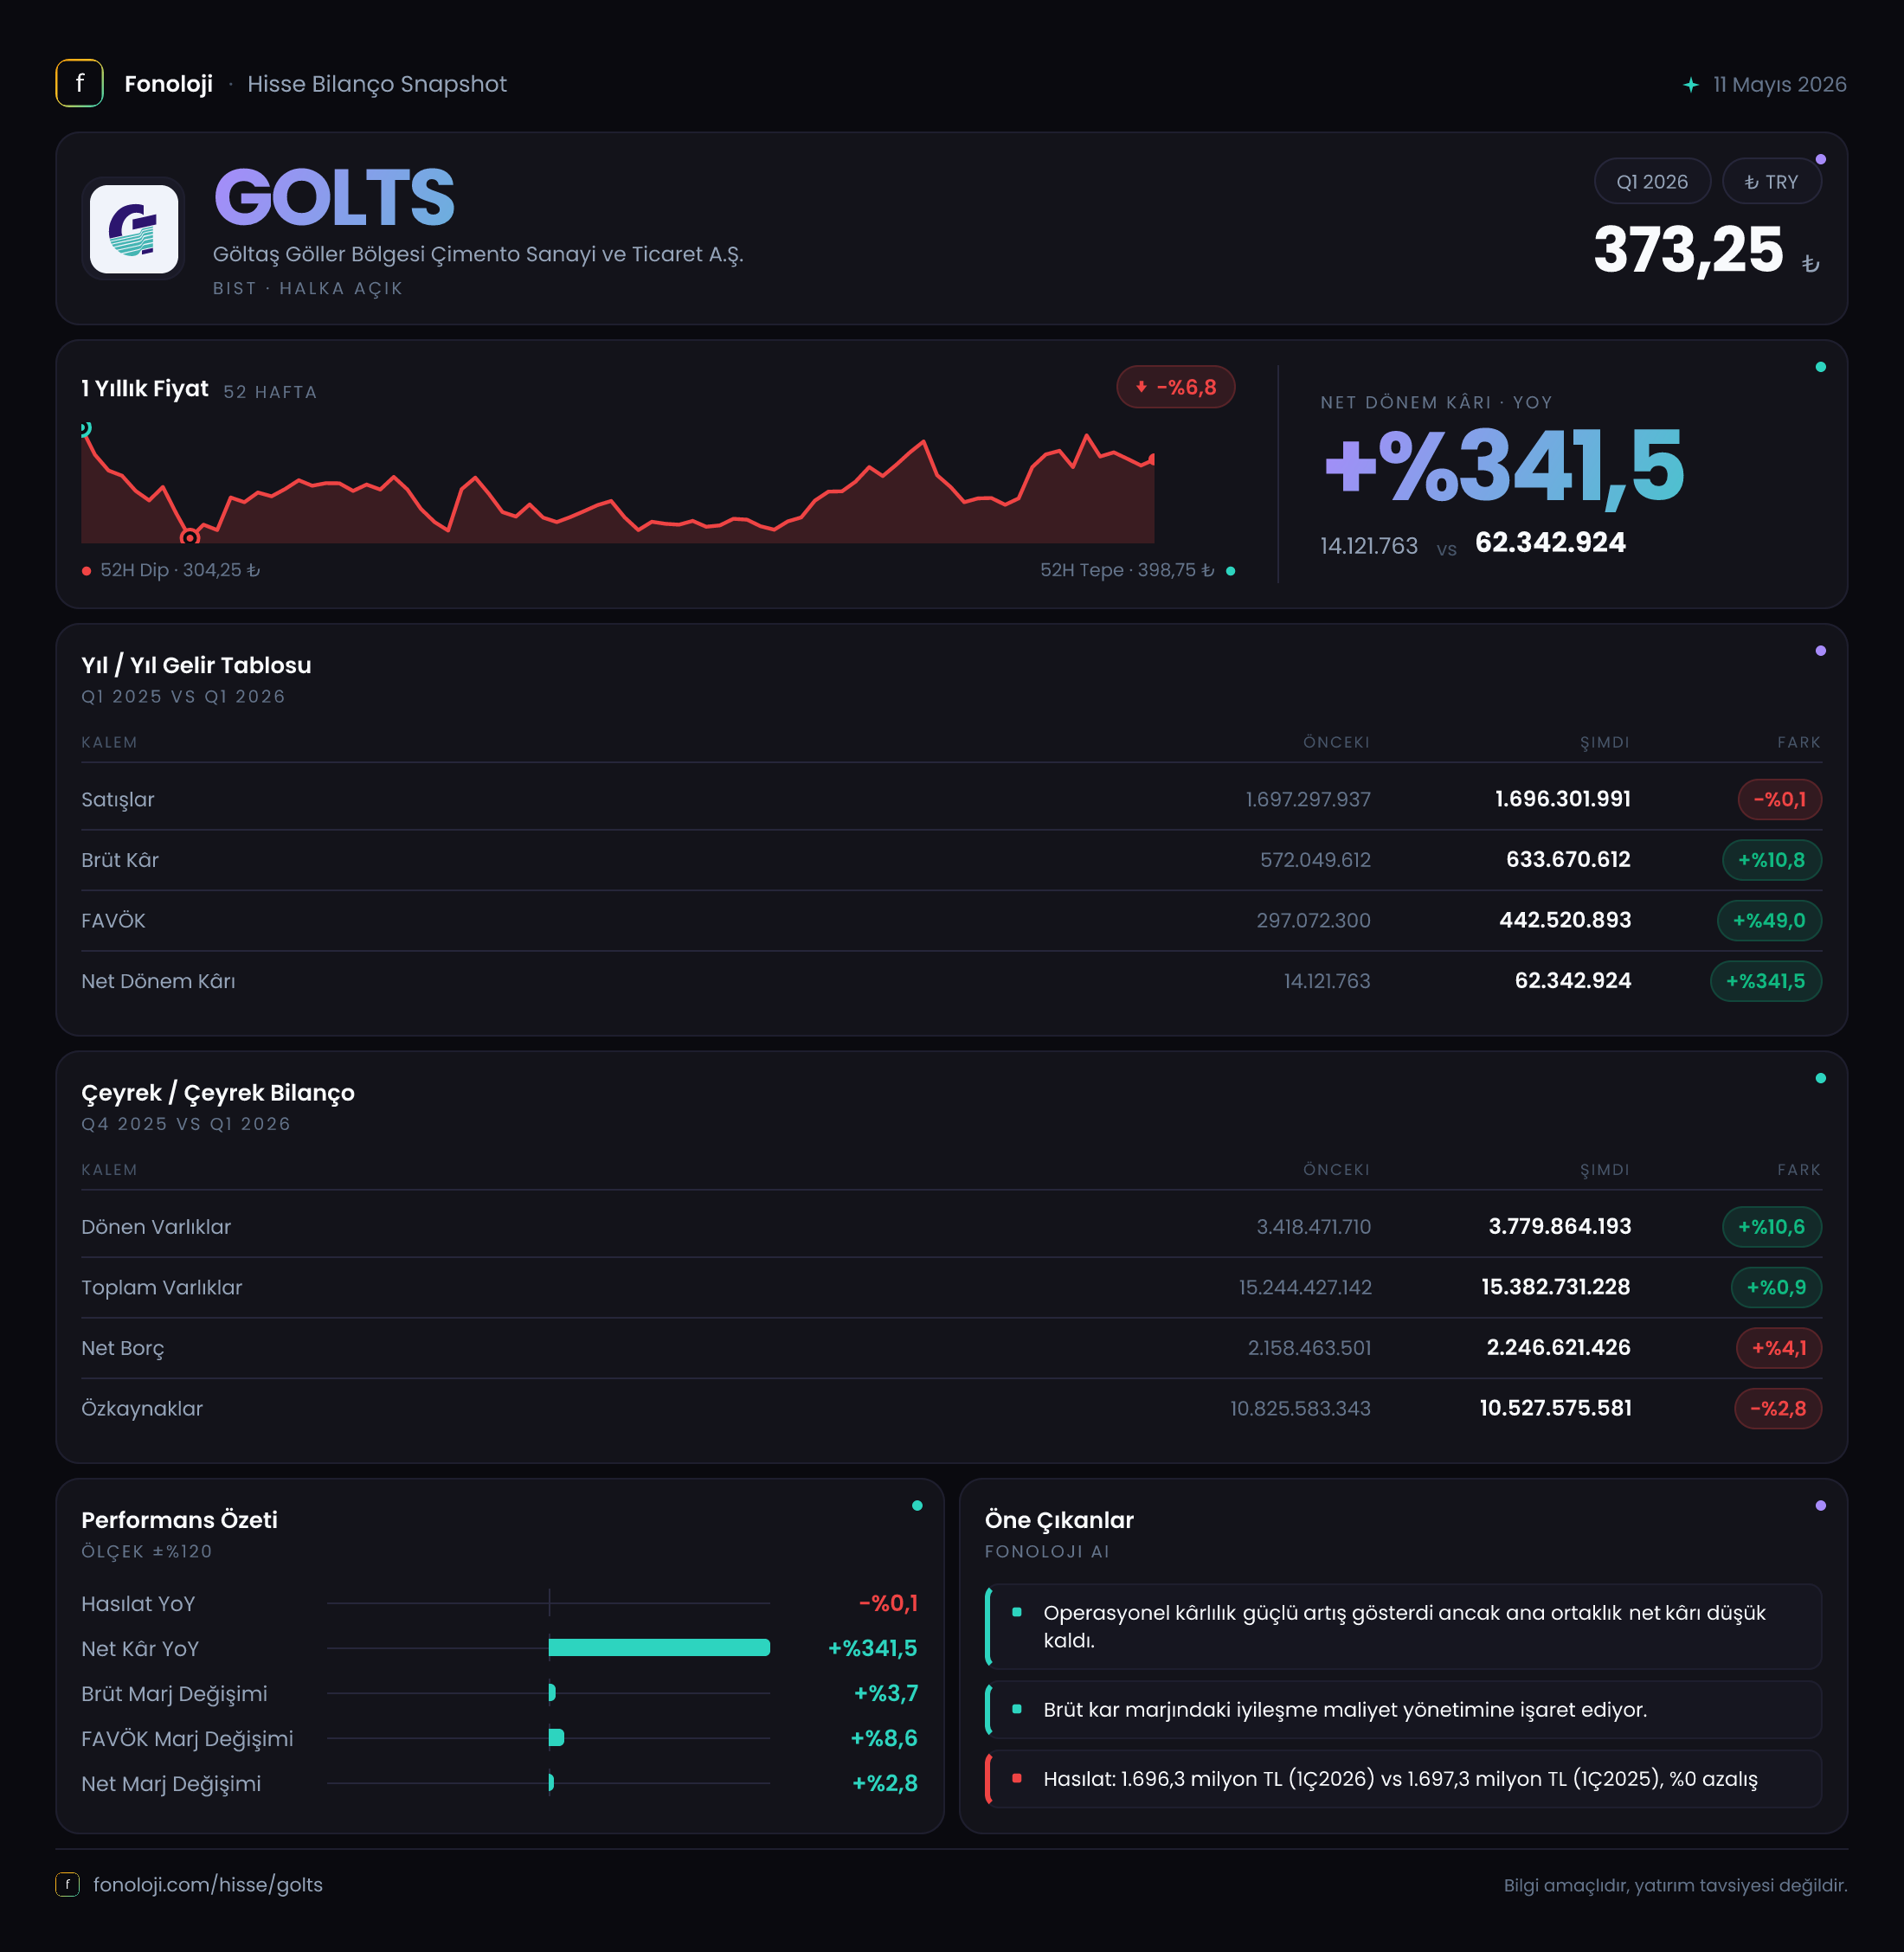
Task: Click the Çeyrek / Çeyrek Bilanço heading
Action: point(218,1092)
